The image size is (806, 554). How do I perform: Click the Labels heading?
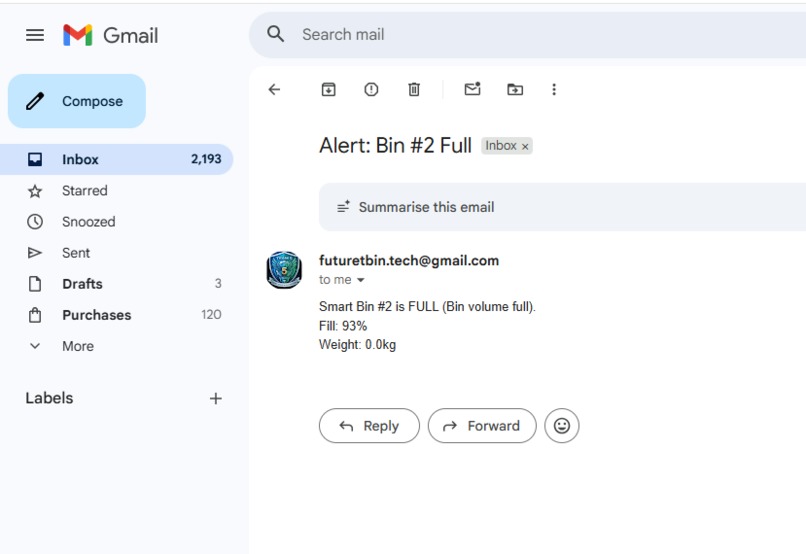[49, 398]
